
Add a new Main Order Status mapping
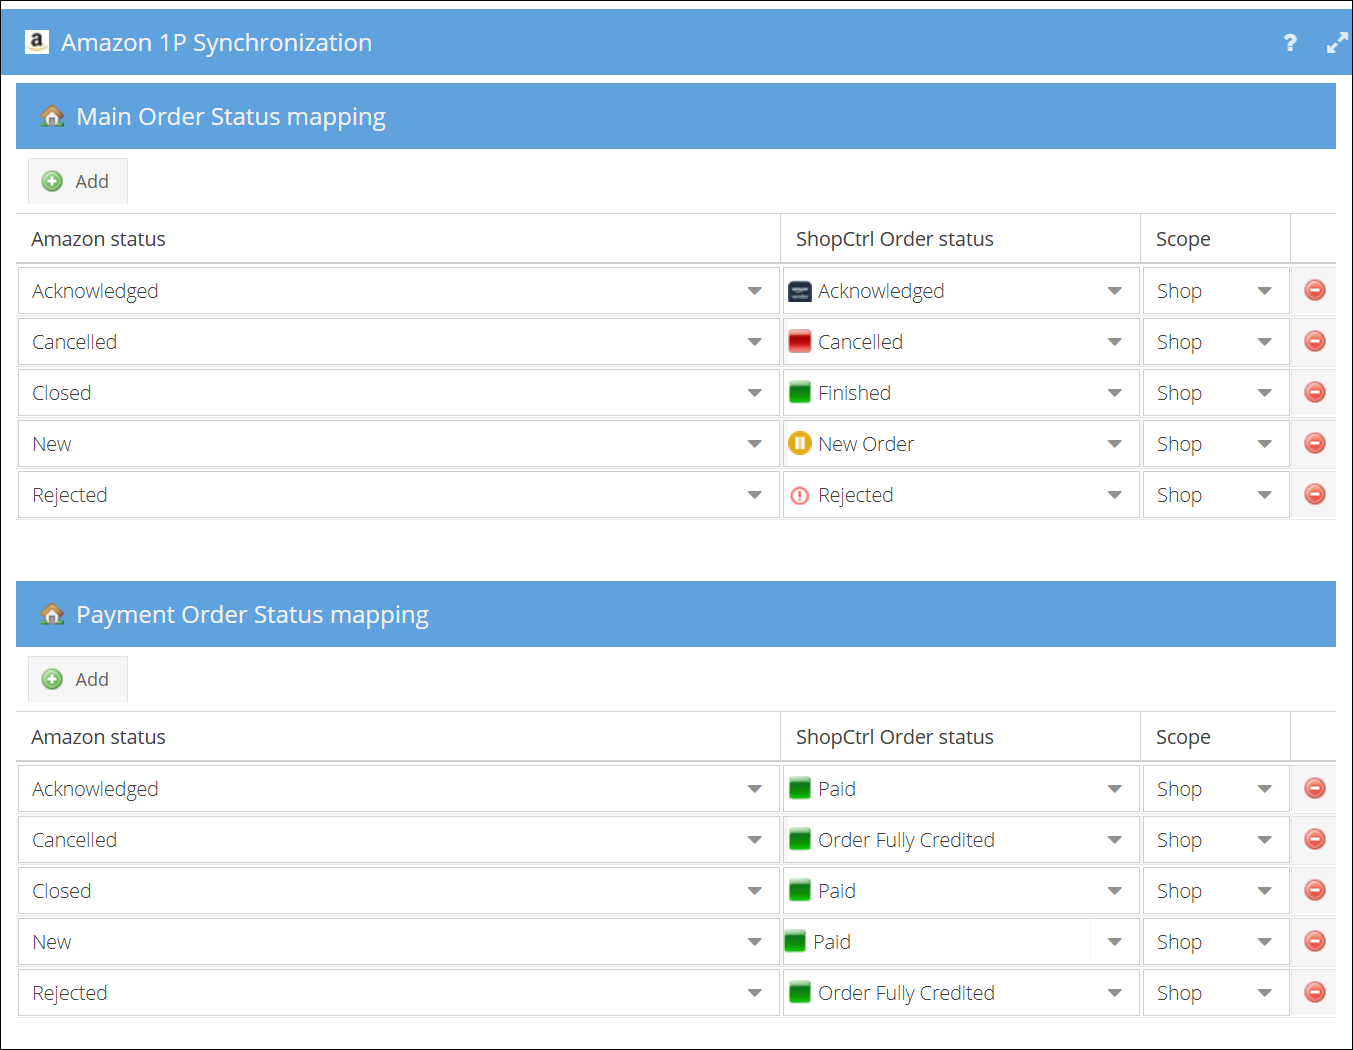(77, 181)
